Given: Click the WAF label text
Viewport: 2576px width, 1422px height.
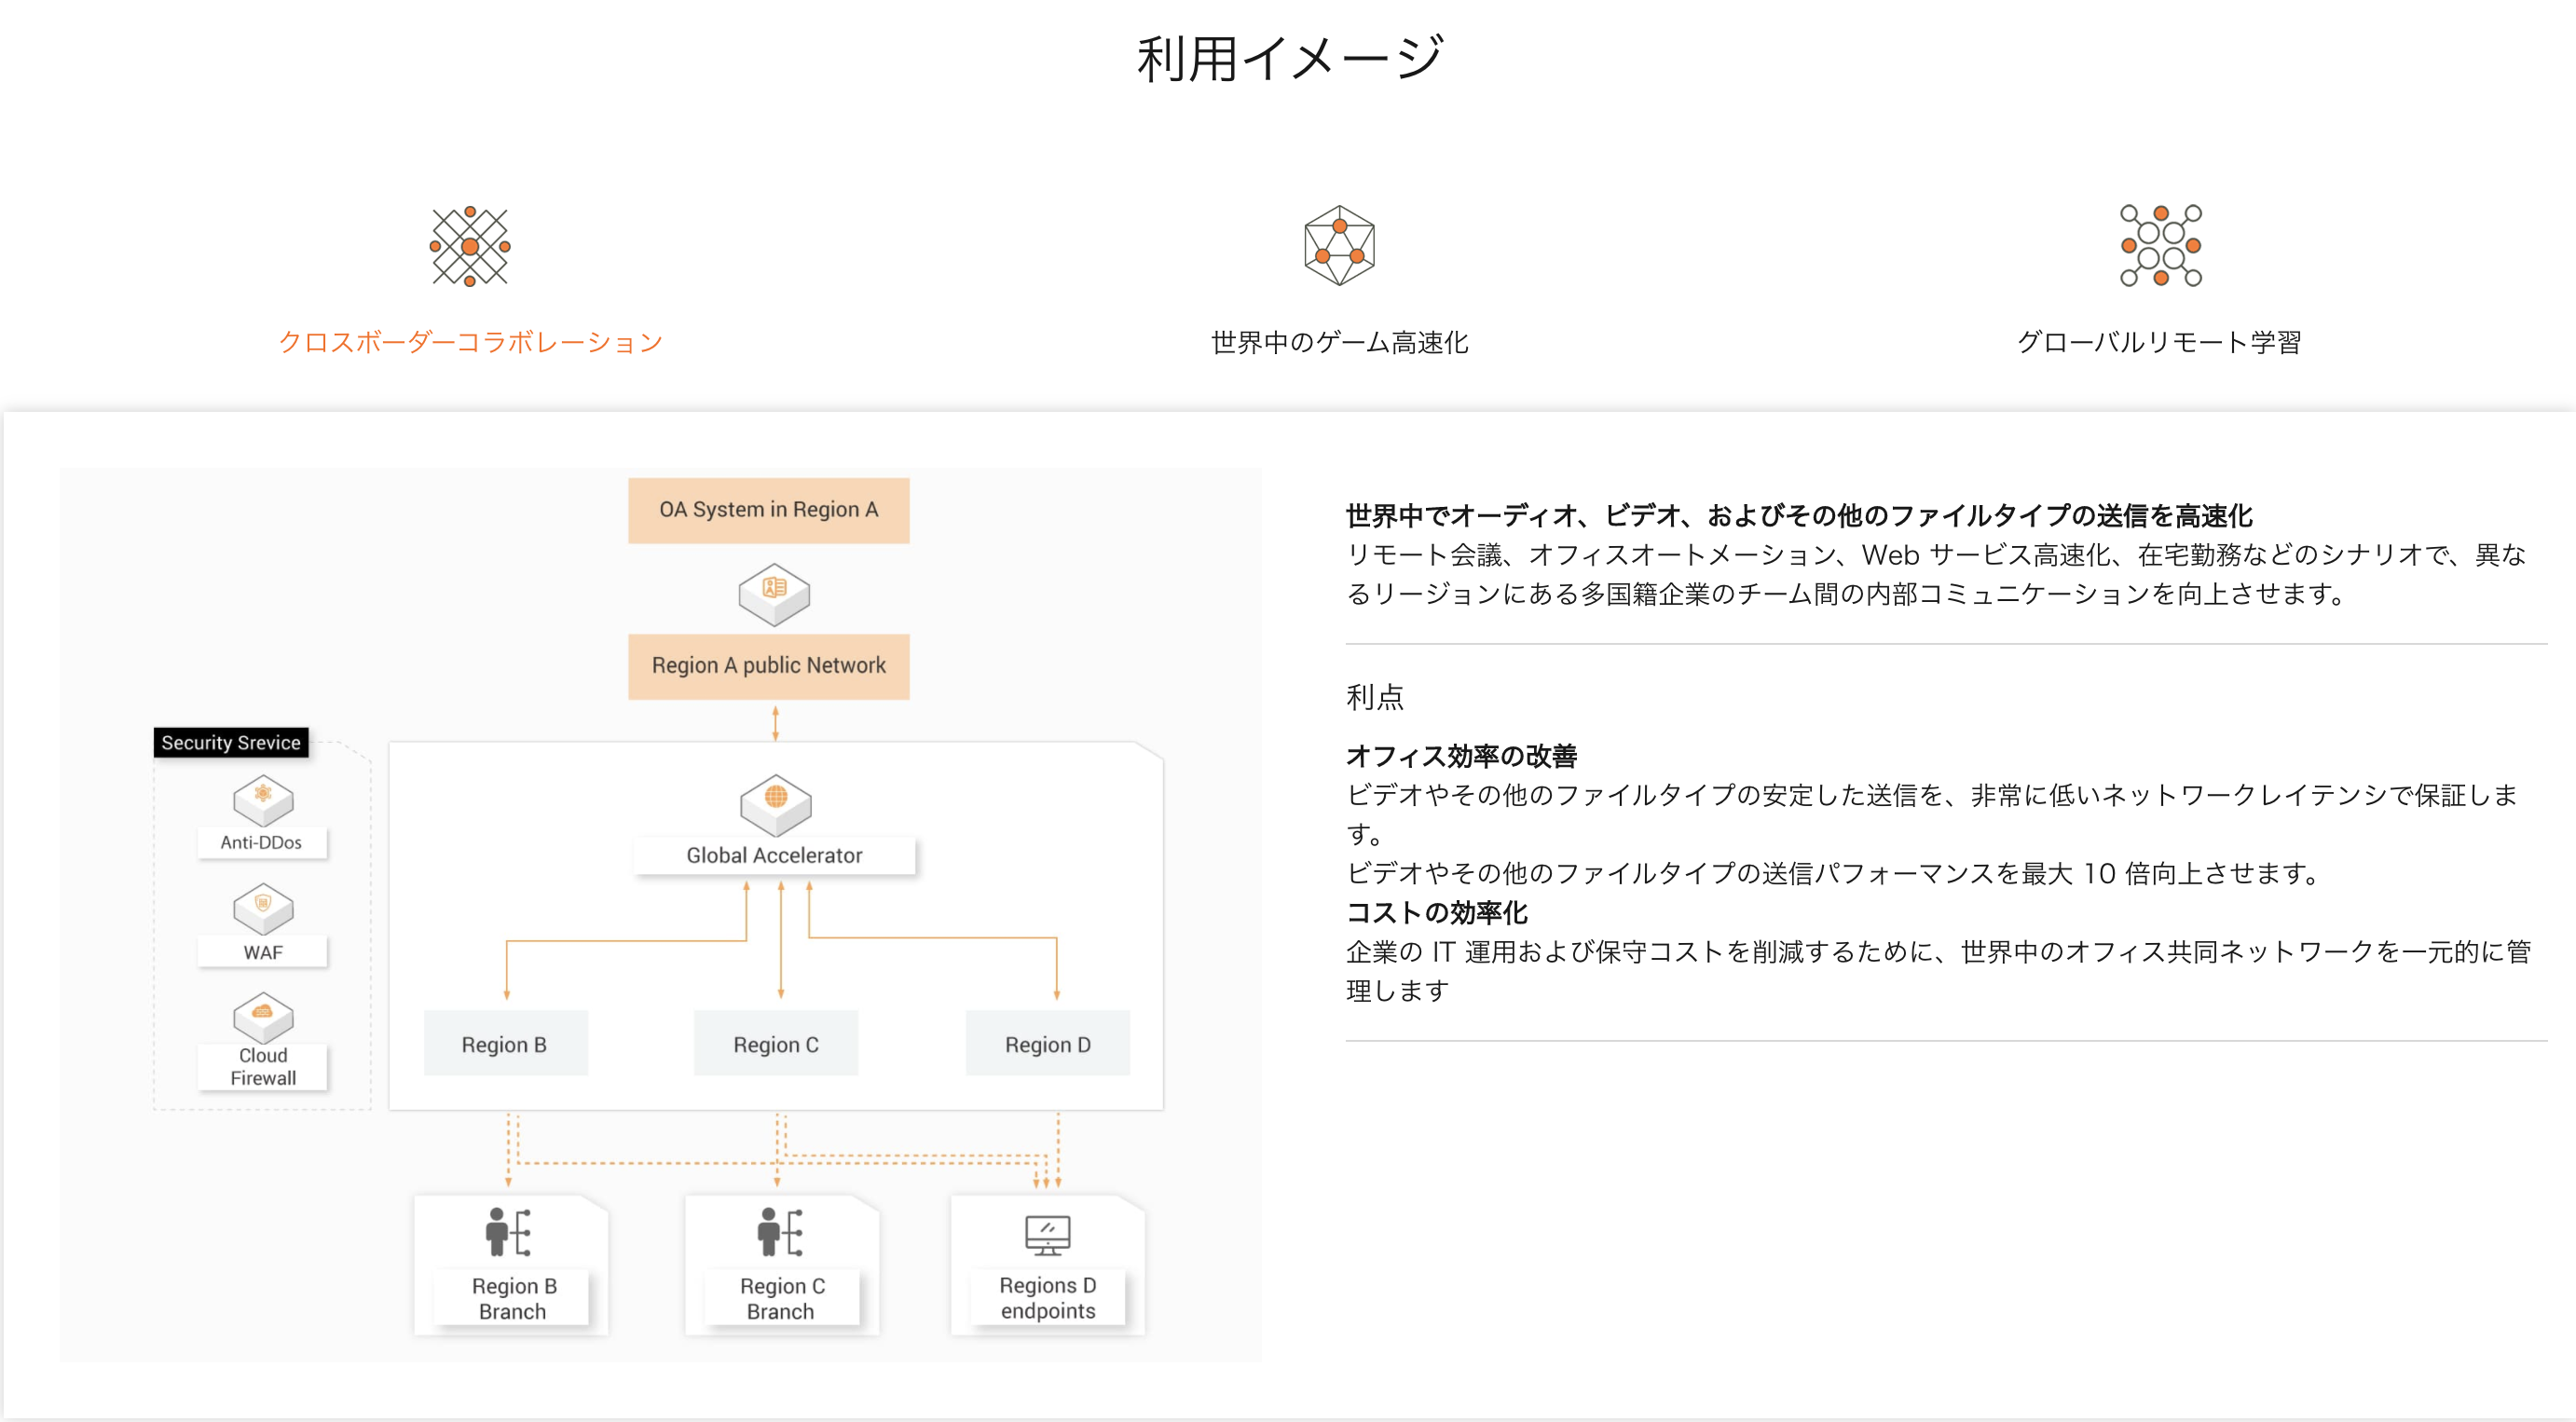Looking at the screenshot, I should pyautogui.click(x=263, y=953).
